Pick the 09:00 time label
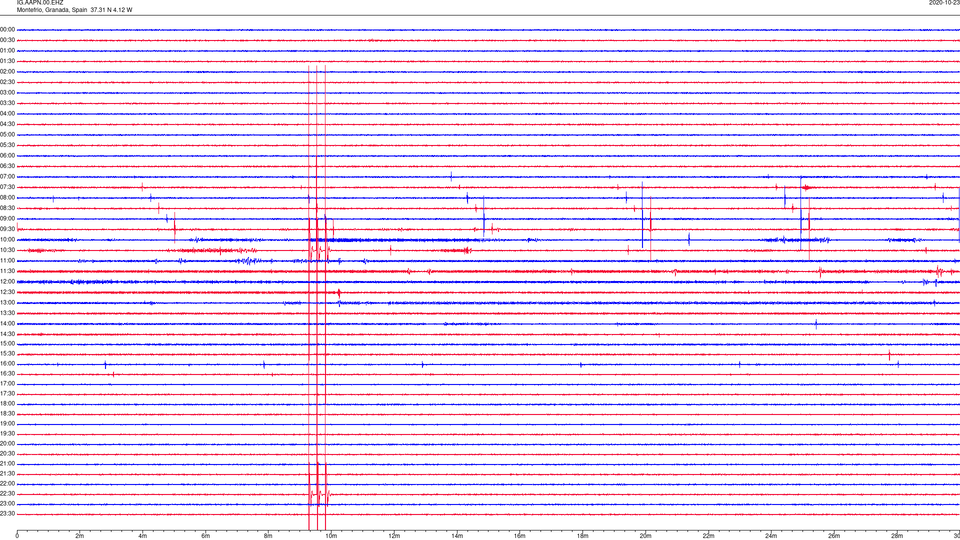960x540 pixels. coord(7,219)
